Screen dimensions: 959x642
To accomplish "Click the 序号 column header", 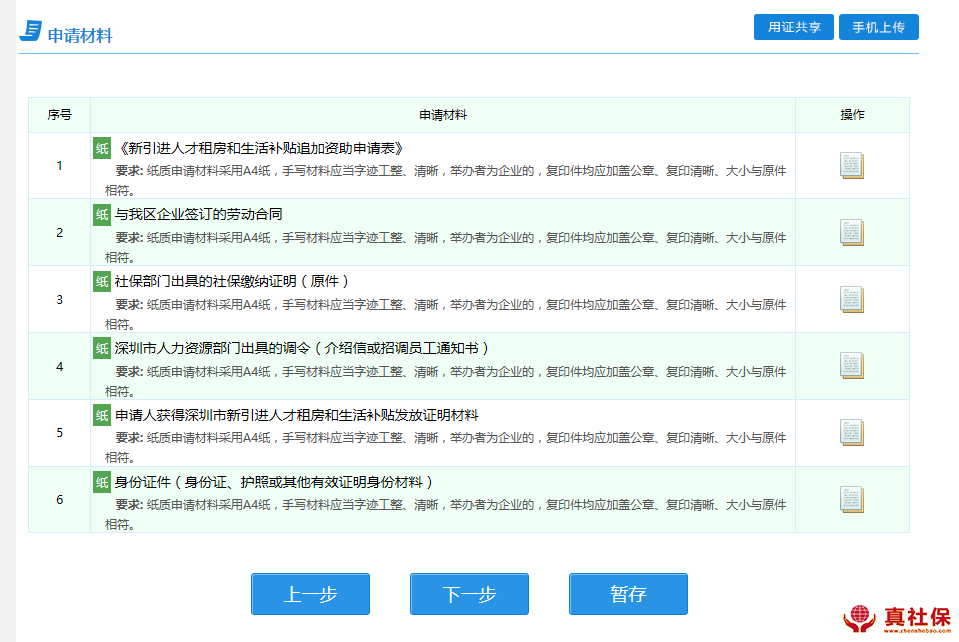I will (x=59, y=115).
